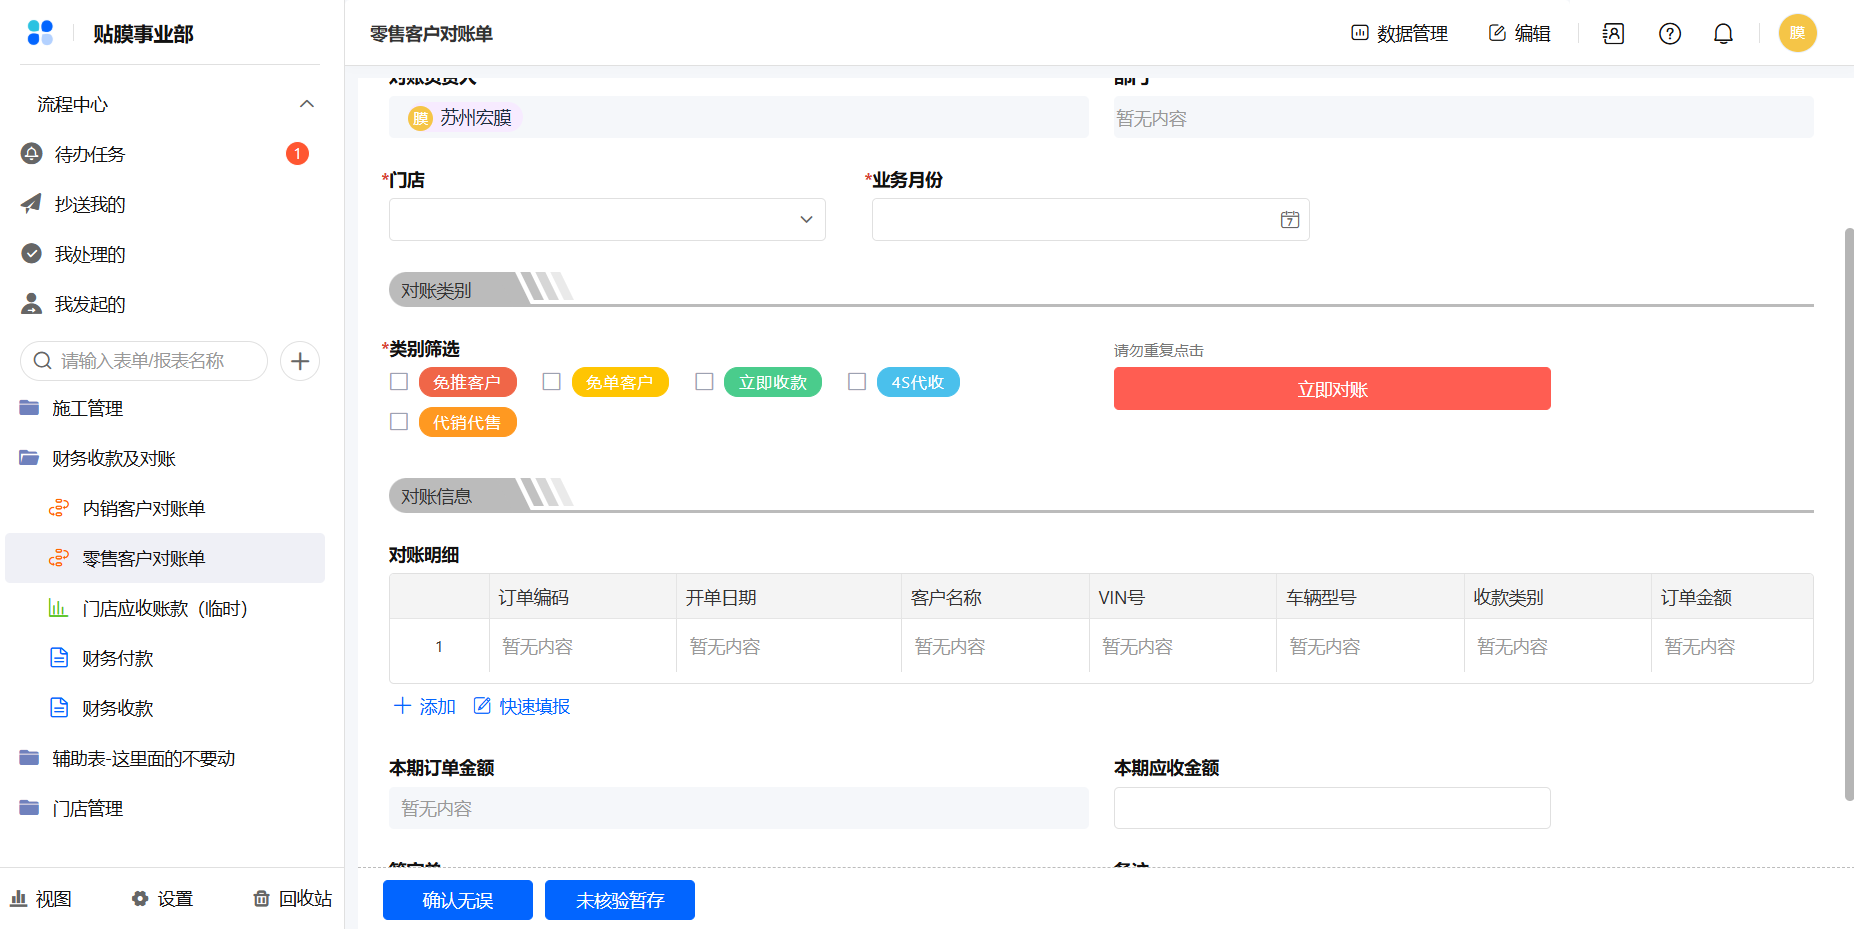Screen dimensions: 1854x929
Task: Open the 回收站 trash icon
Action: click(262, 898)
